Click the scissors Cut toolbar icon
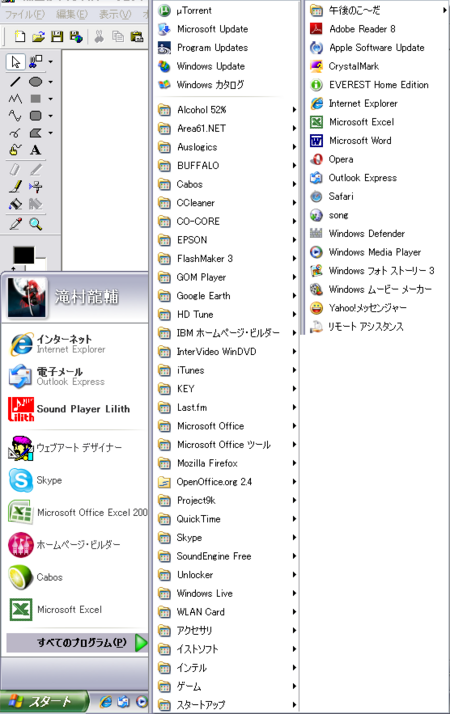The height and width of the screenshot is (714, 450). 99,36
